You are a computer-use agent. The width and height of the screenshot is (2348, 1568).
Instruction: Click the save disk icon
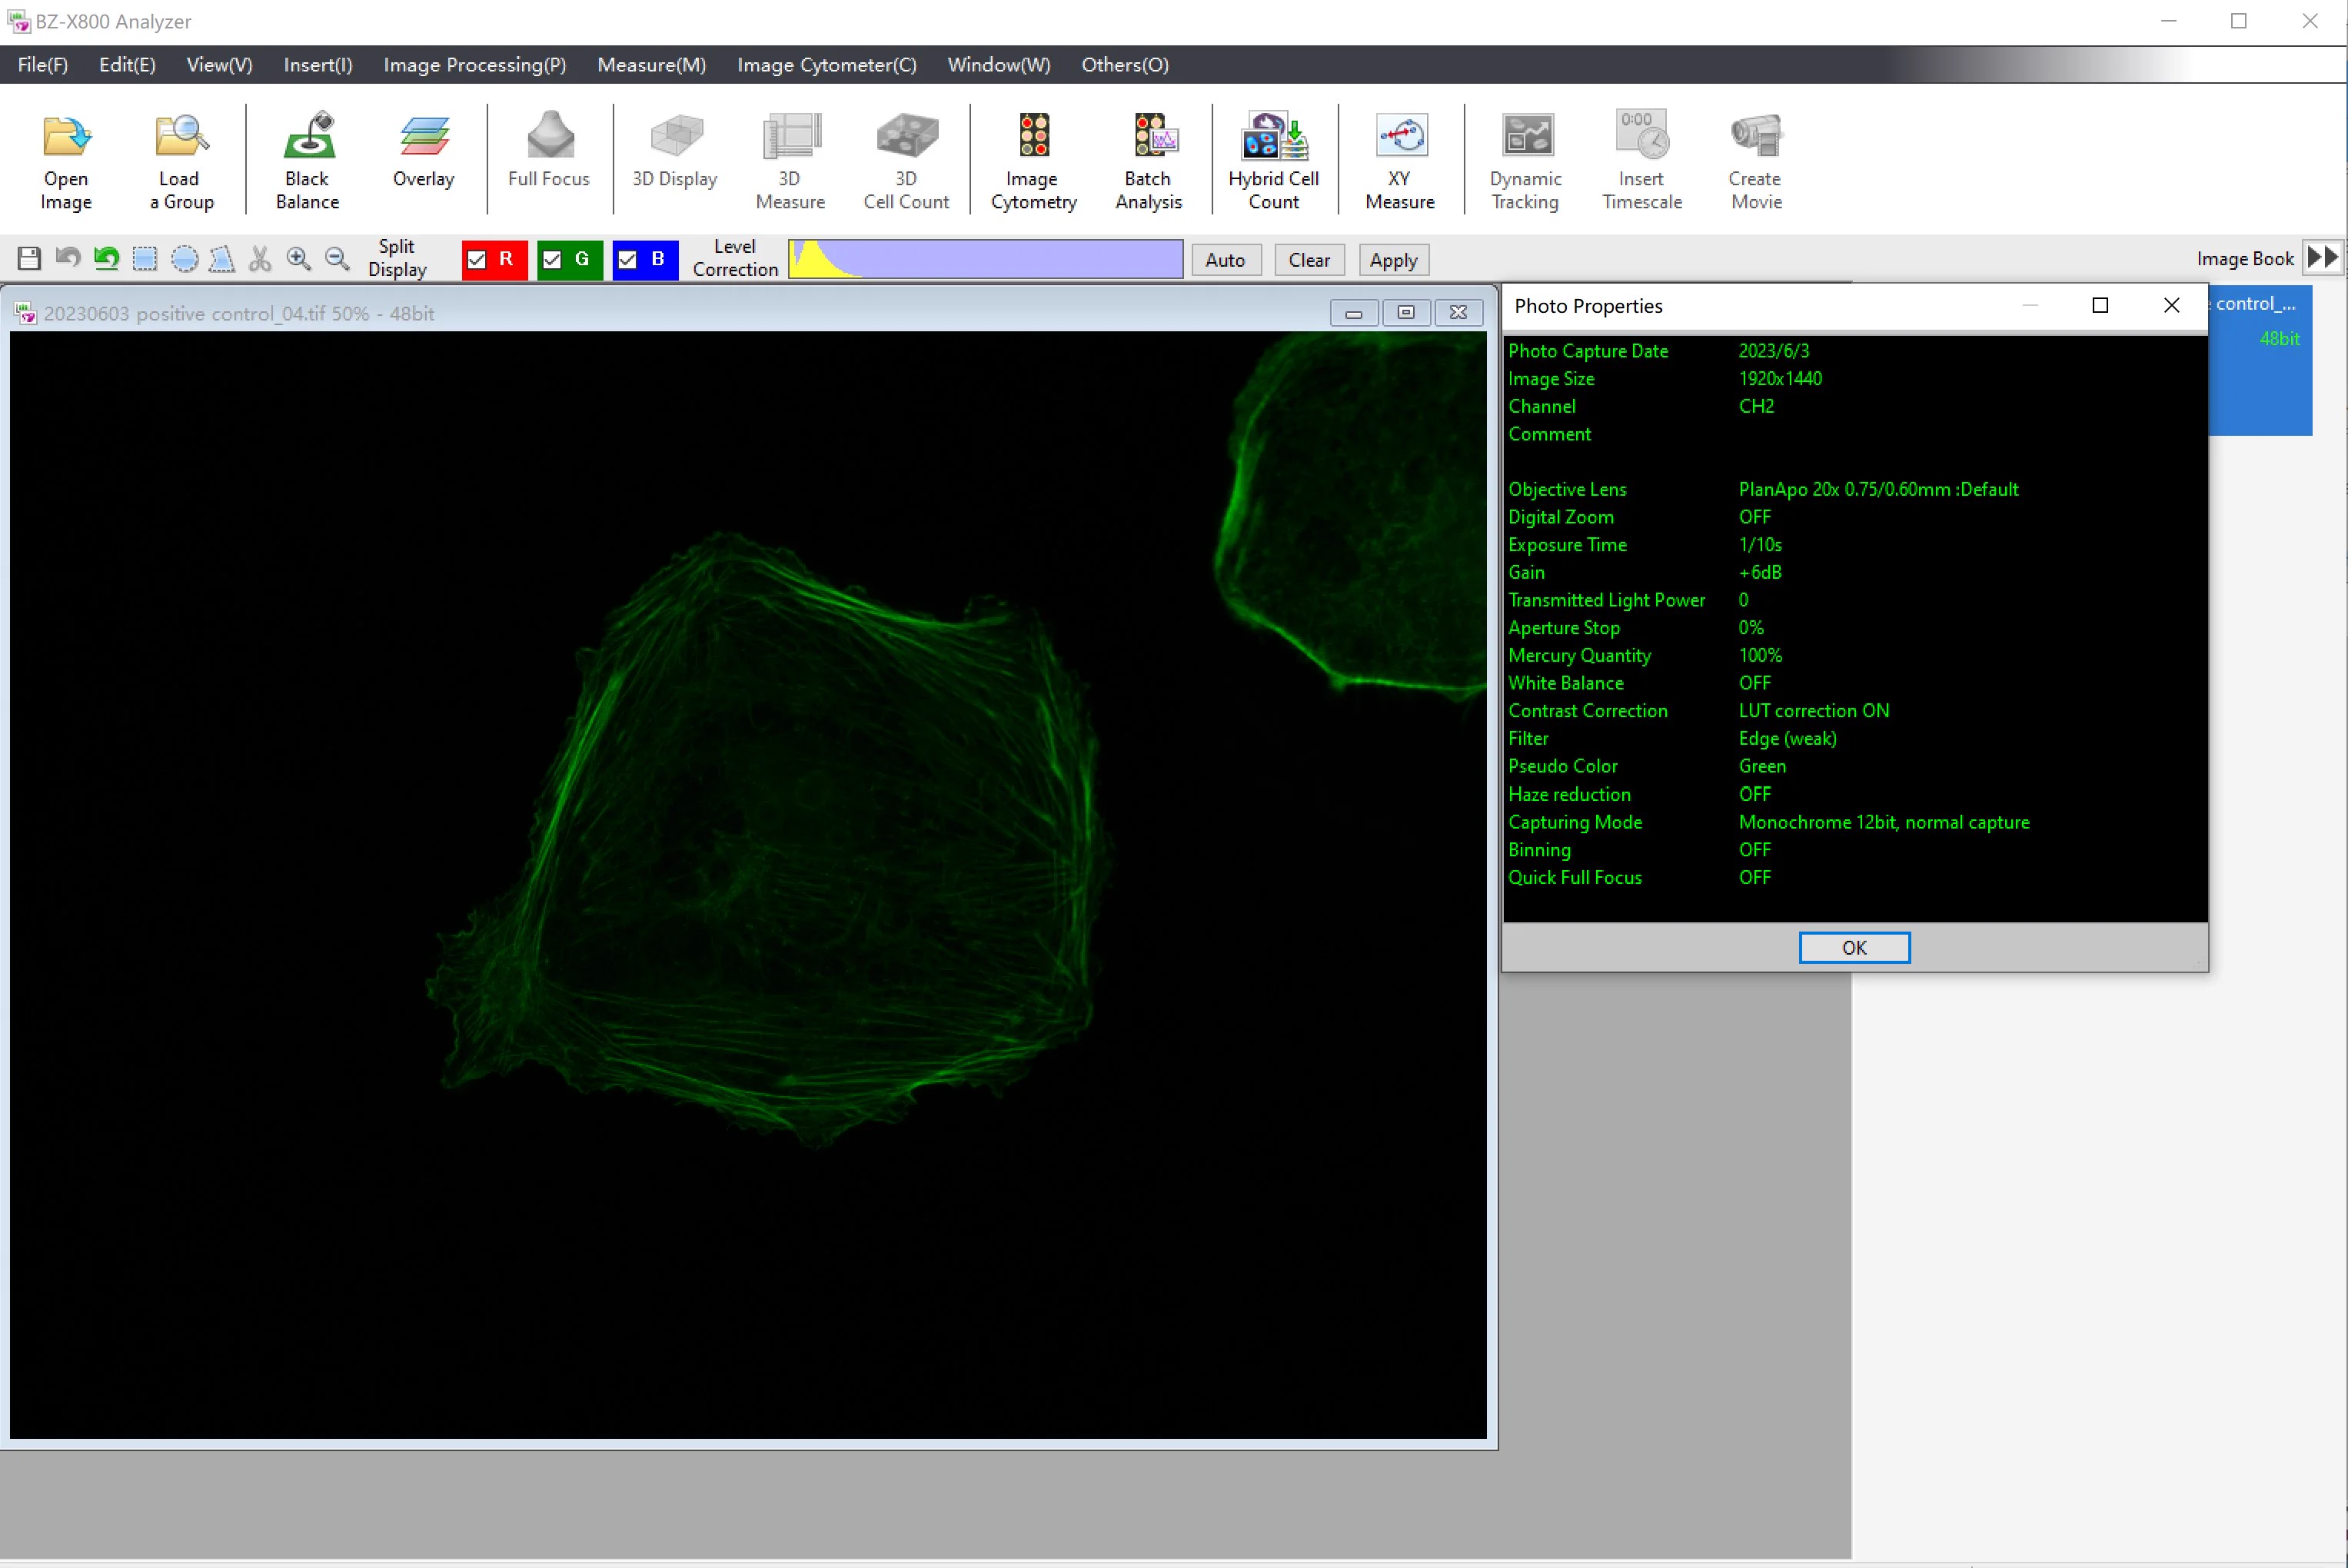(29, 259)
